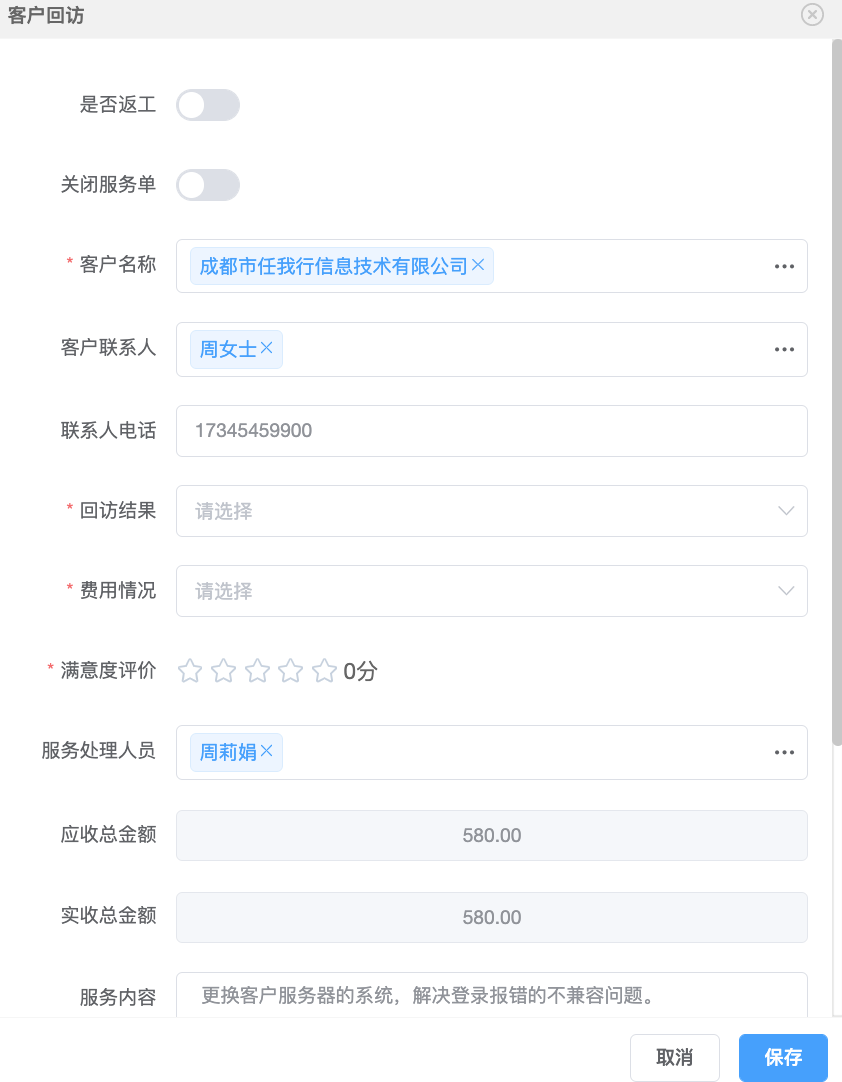The image size is (842, 1082).
Task: Remove the 周莉娟 service staff tag
Action: point(267,751)
